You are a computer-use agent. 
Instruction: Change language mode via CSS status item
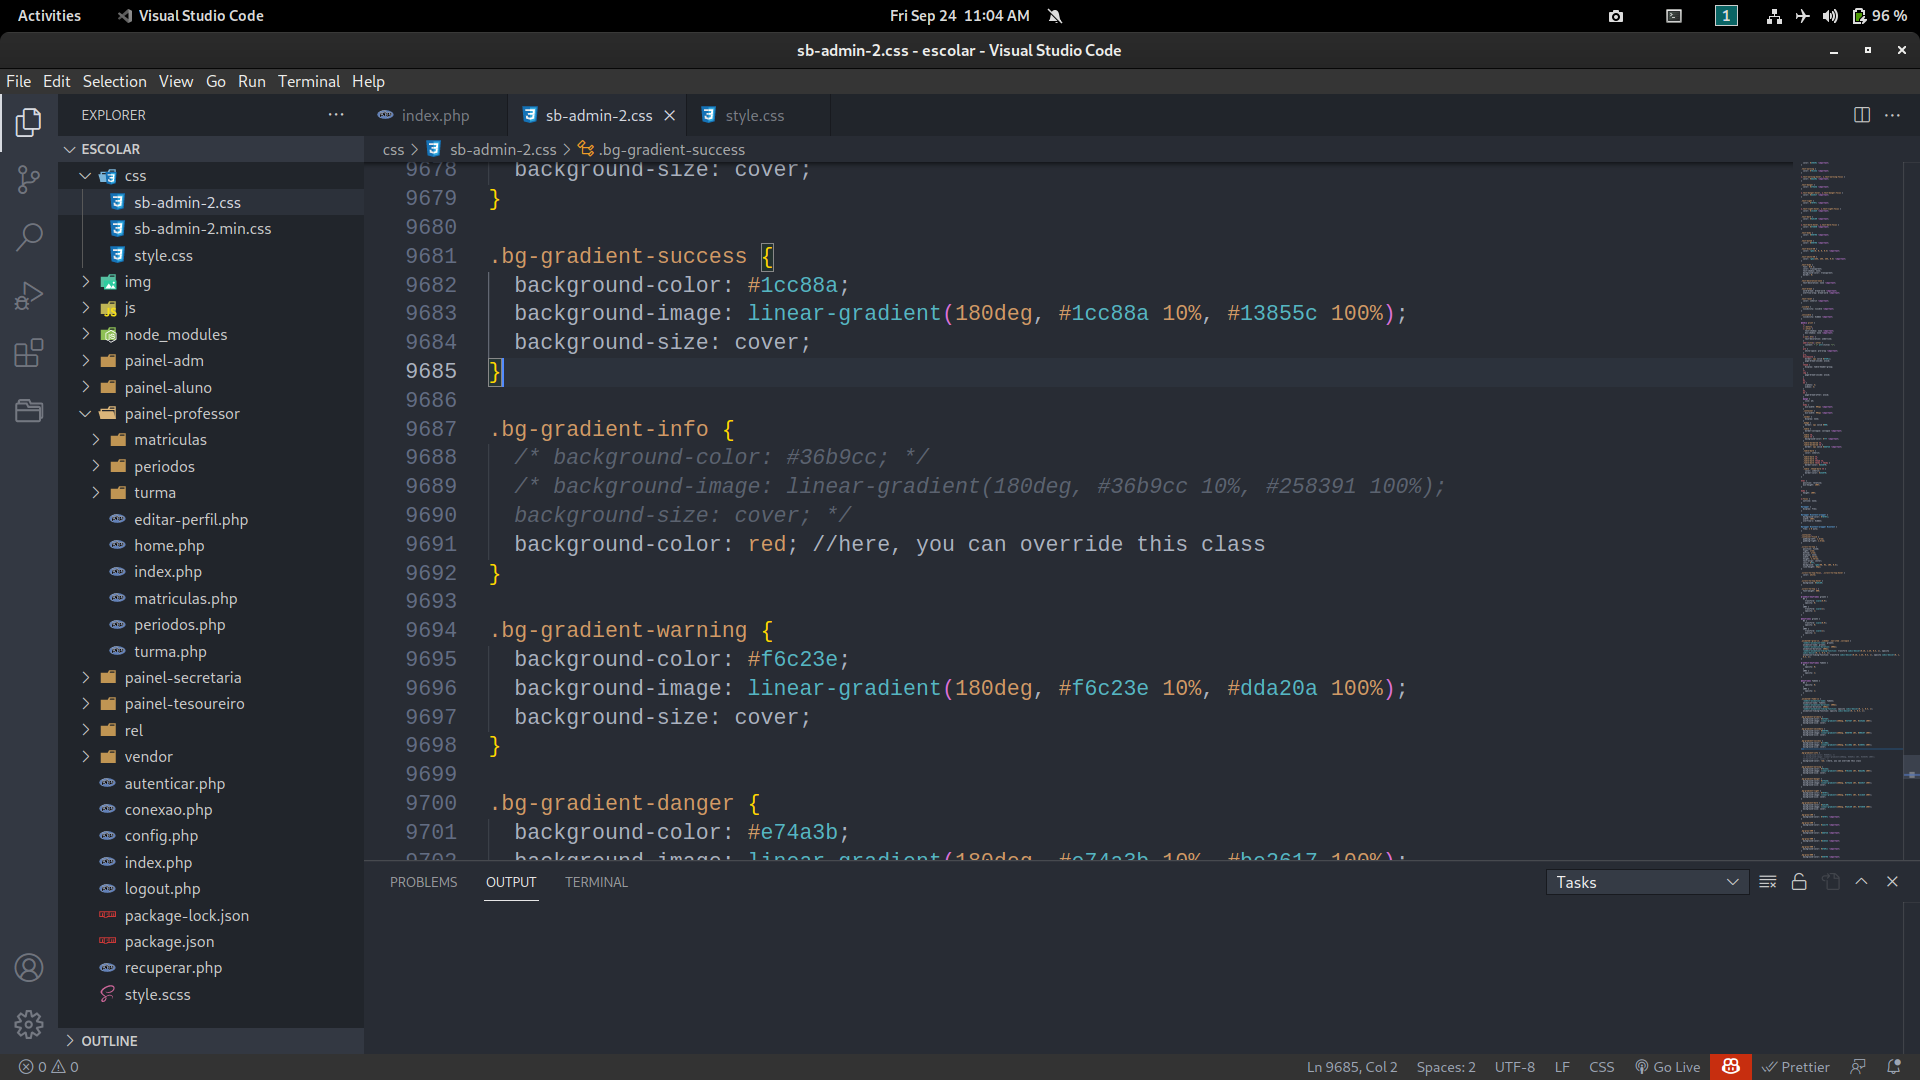pyautogui.click(x=1602, y=1067)
